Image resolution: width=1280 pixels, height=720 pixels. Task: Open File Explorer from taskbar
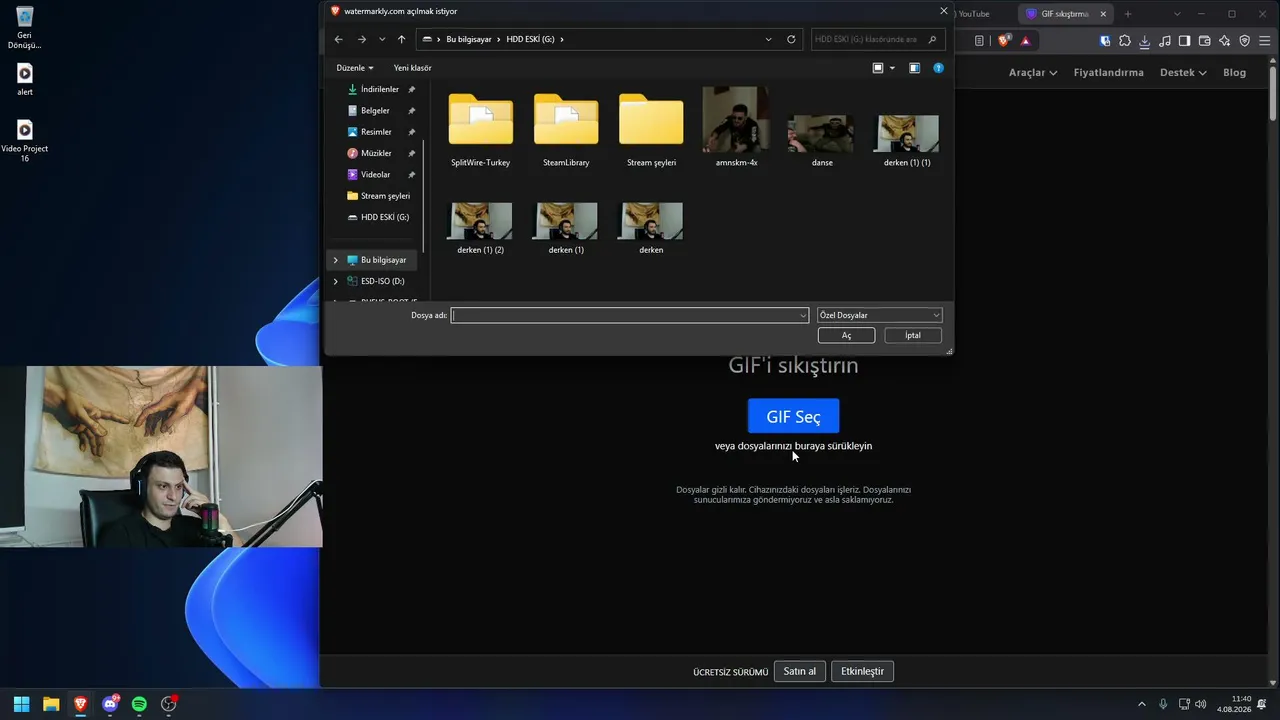coord(51,704)
